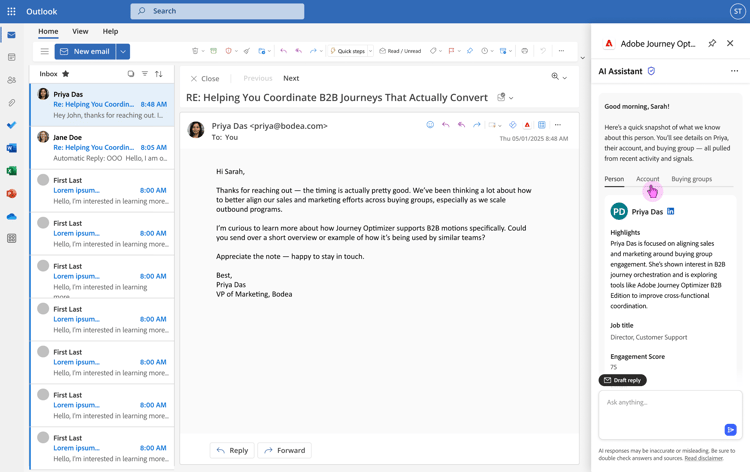Click the AI Assistant shield badge icon
The height and width of the screenshot is (472, 750).
coord(651,71)
